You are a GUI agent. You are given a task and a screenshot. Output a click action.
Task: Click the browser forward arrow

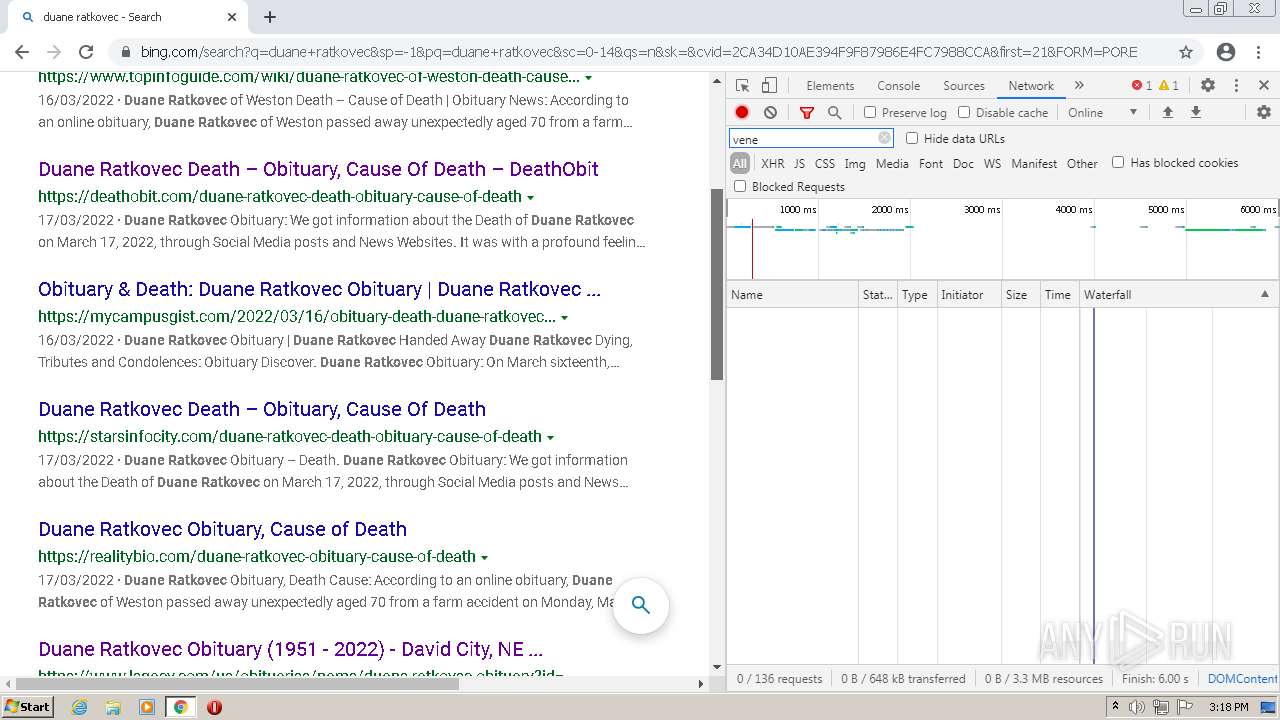(x=54, y=52)
